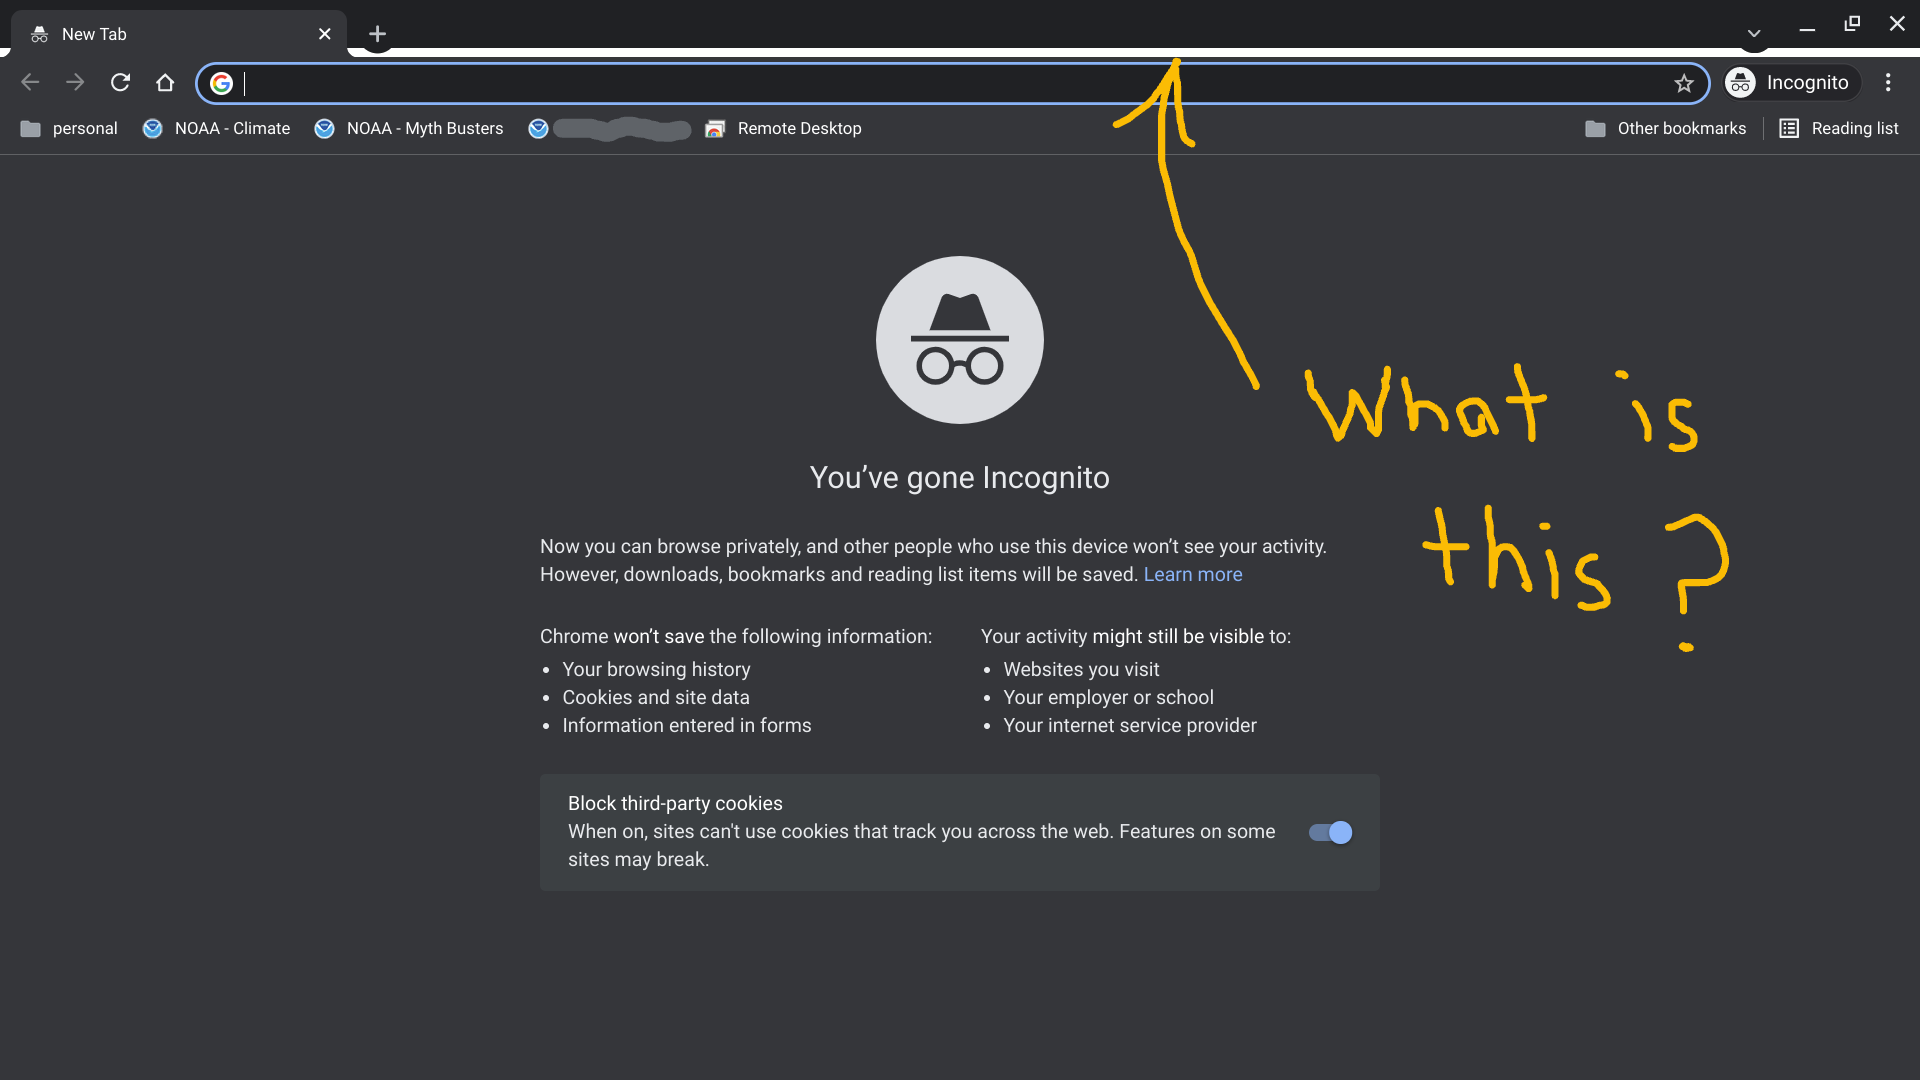Open the Home page icon
Image resolution: width=1920 pixels, height=1080 pixels.
165,83
